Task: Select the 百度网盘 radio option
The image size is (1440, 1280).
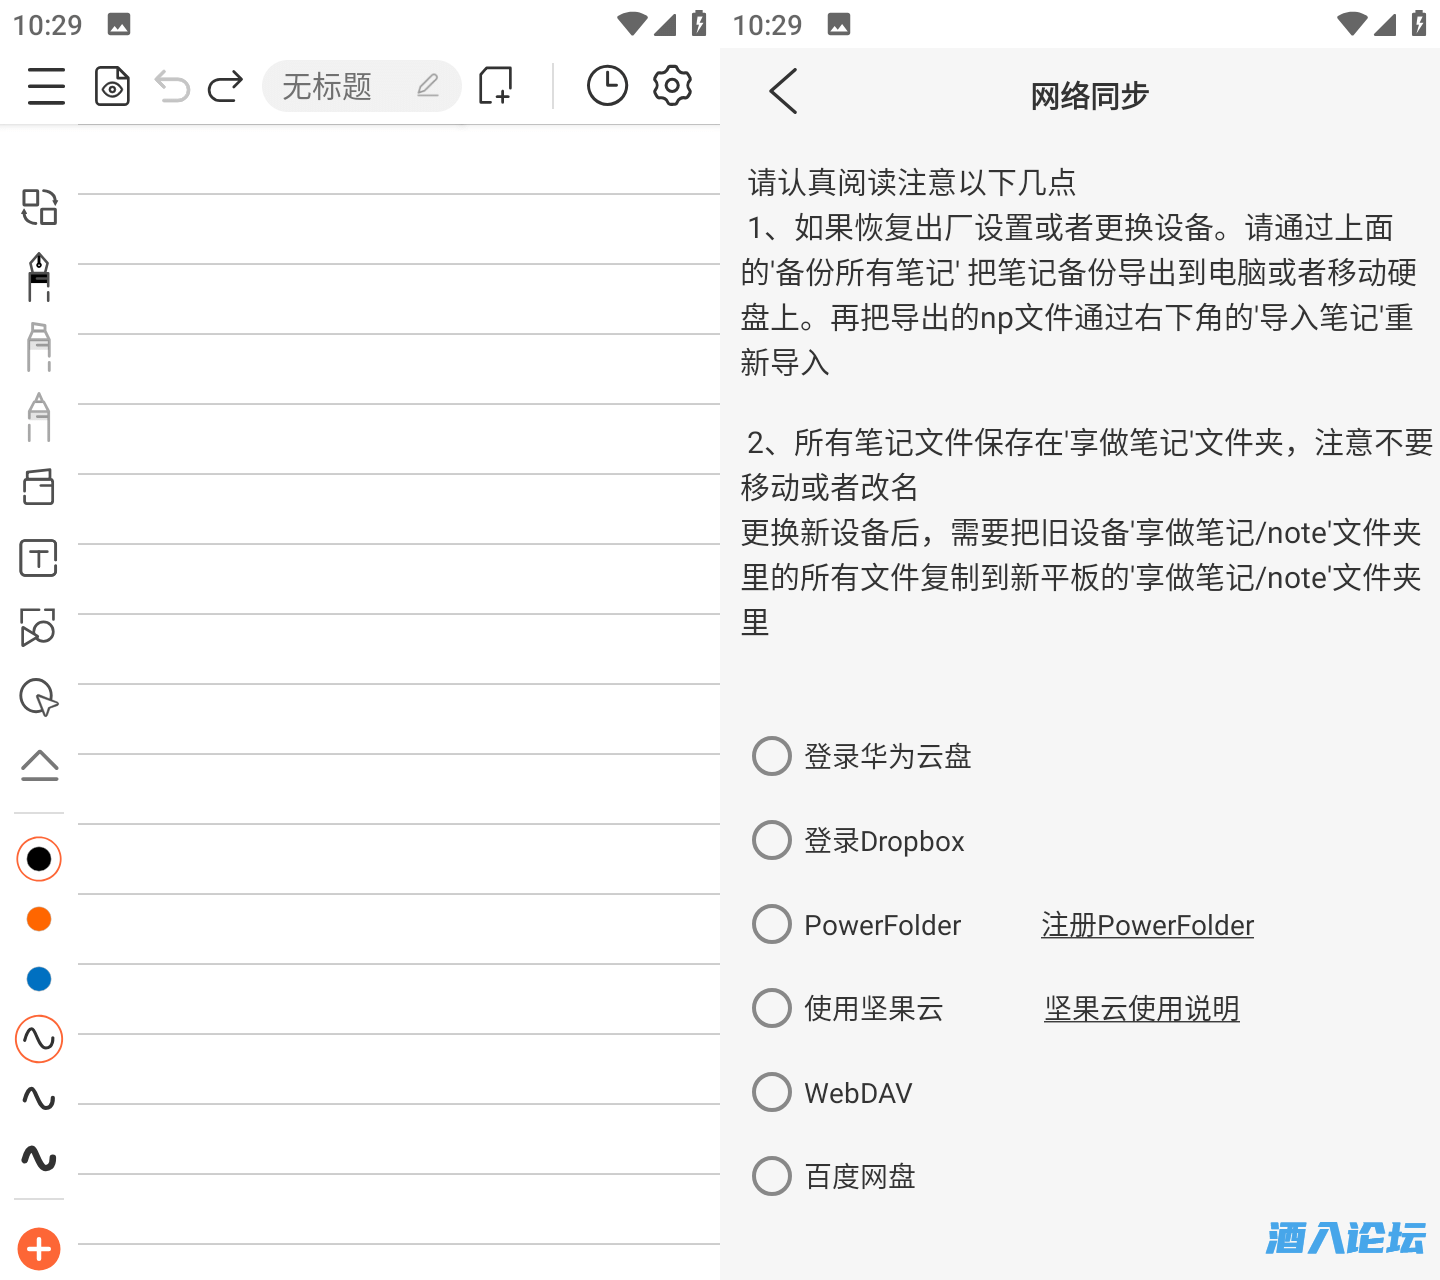Action: click(x=772, y=1176)
